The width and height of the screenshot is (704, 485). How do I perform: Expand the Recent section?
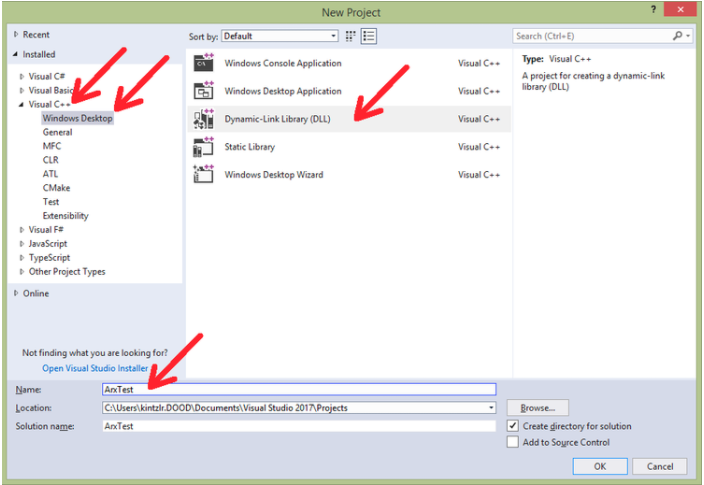click(16, 34)
